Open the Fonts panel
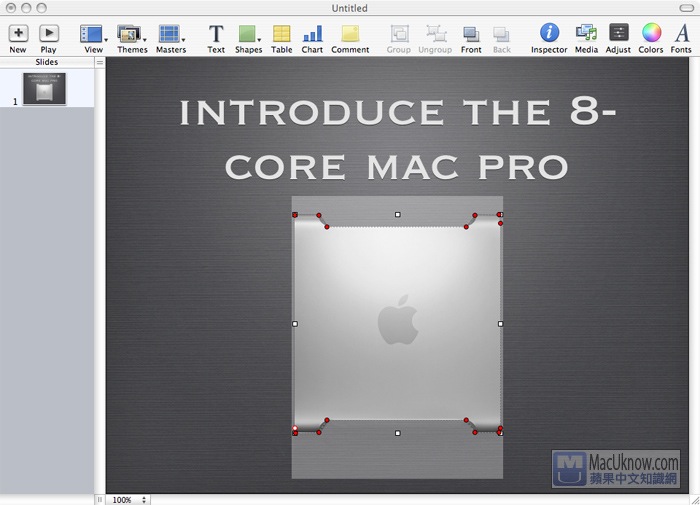 tap(681, 38)
